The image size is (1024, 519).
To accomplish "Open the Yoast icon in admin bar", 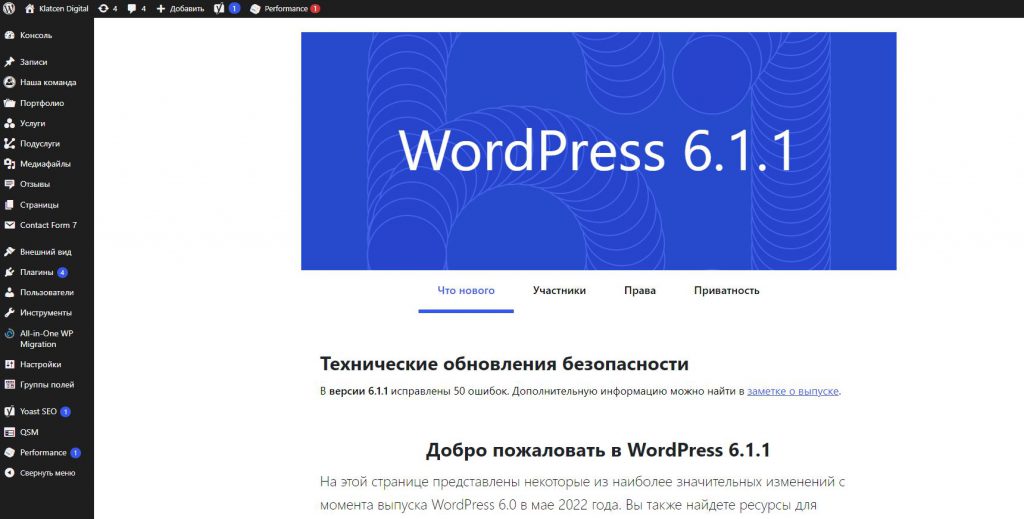I will click(219, 8).
